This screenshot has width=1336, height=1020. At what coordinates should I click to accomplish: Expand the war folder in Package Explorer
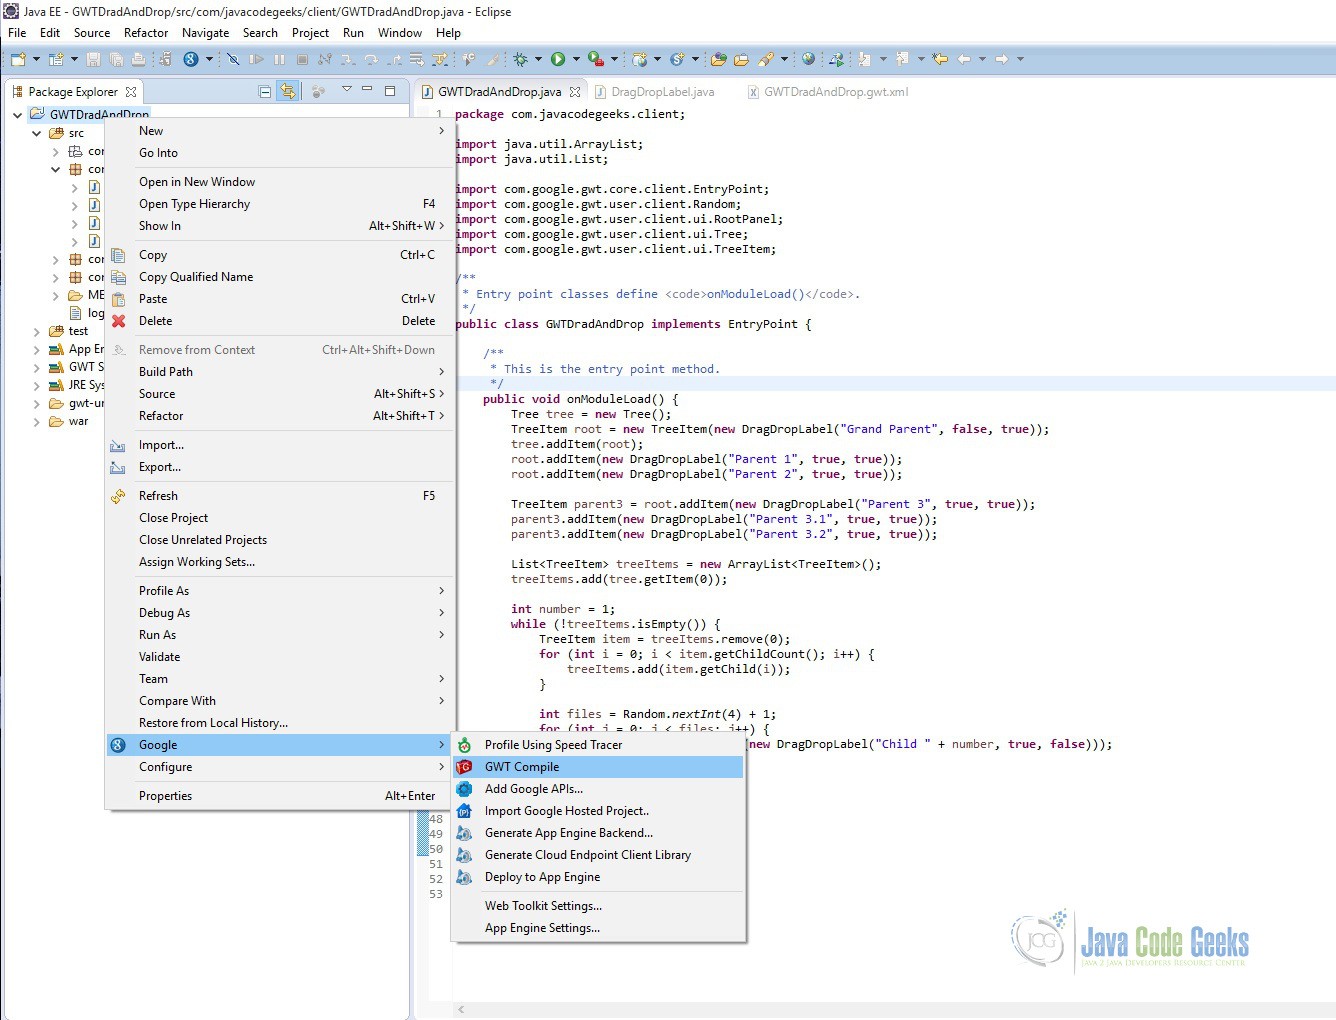(x=35, y=421)
